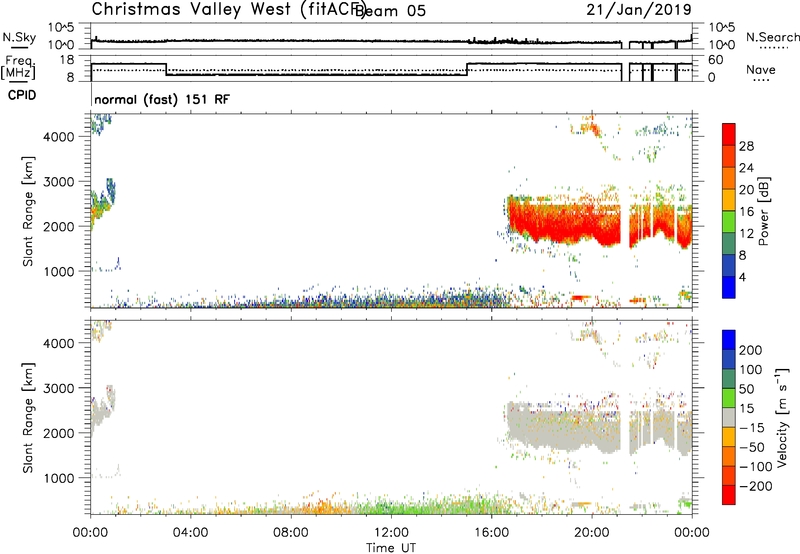Click the 'Velocity [m s-1]' colorbar label
The width and height of the screenshot is (800, 554).
click(782, 417)
